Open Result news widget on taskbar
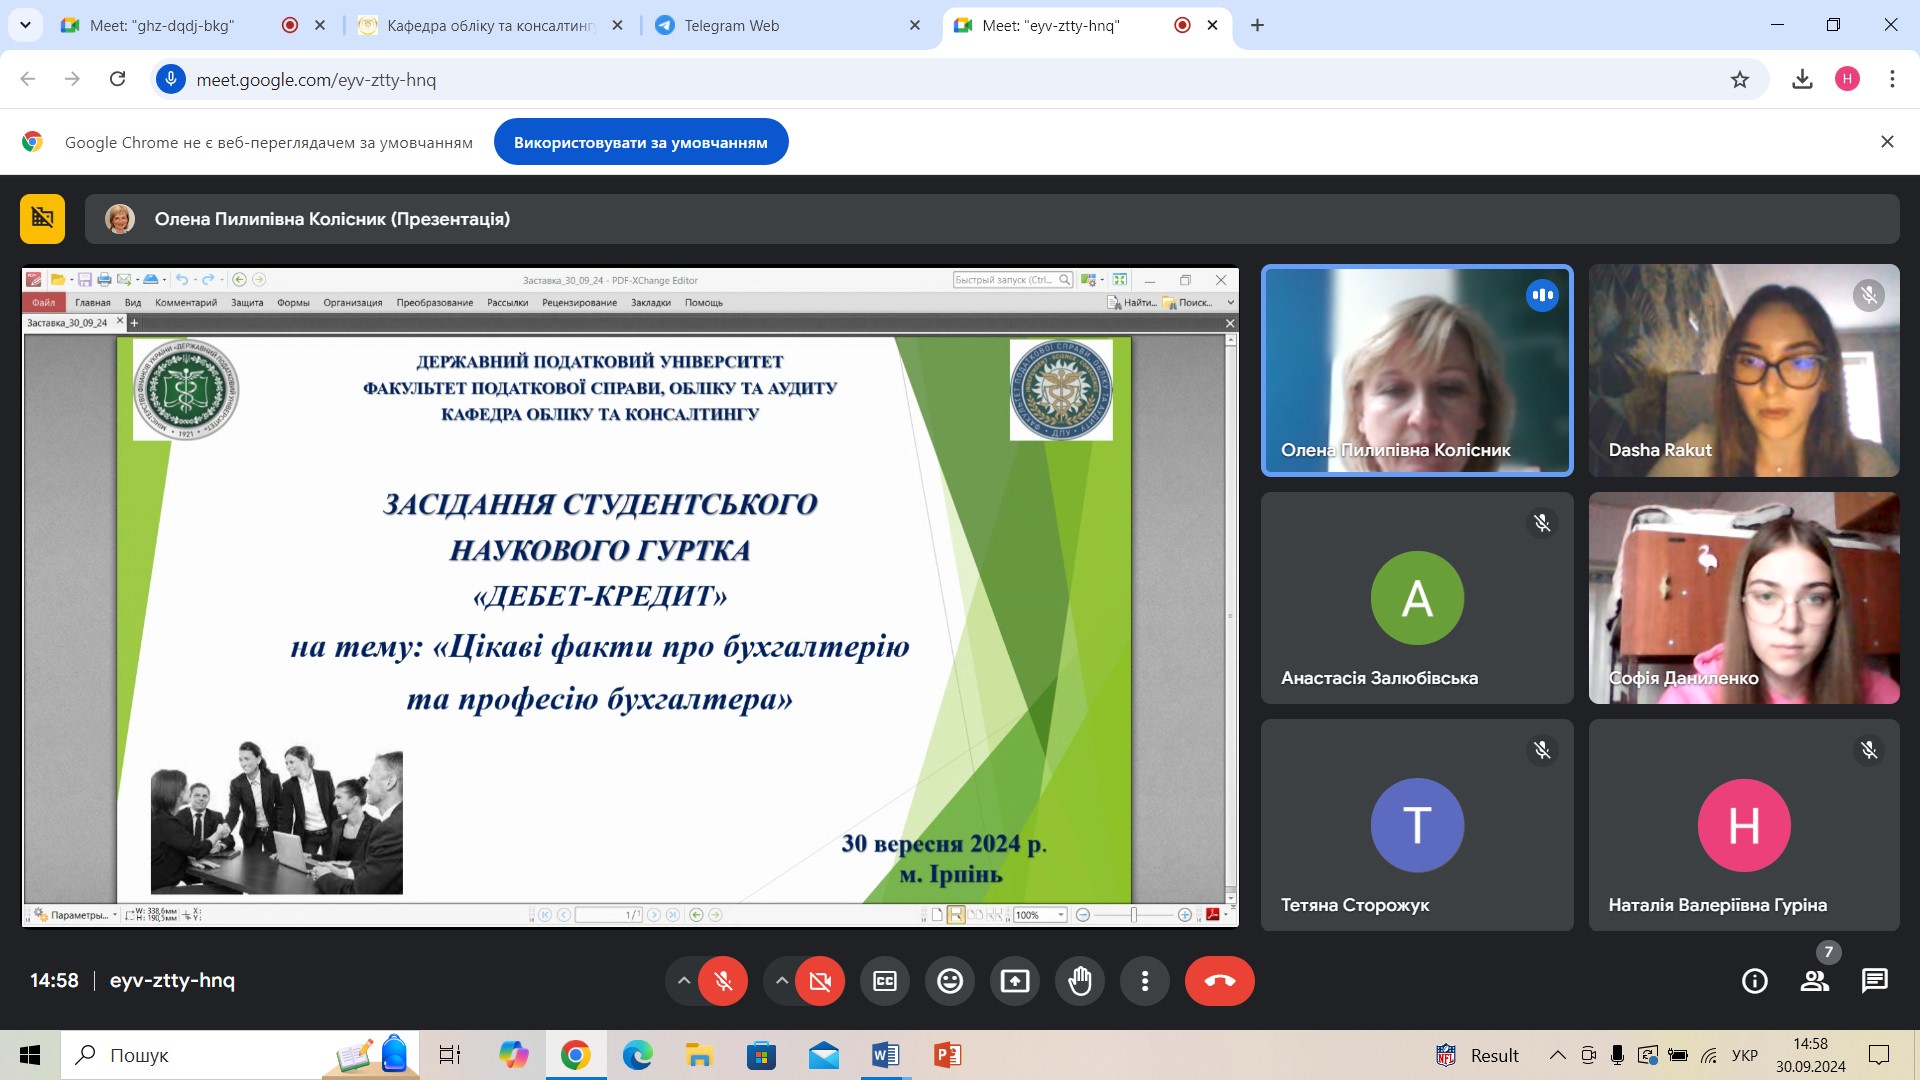The height and width of the screenshot is (1080, 1920). point(1477,1055)
